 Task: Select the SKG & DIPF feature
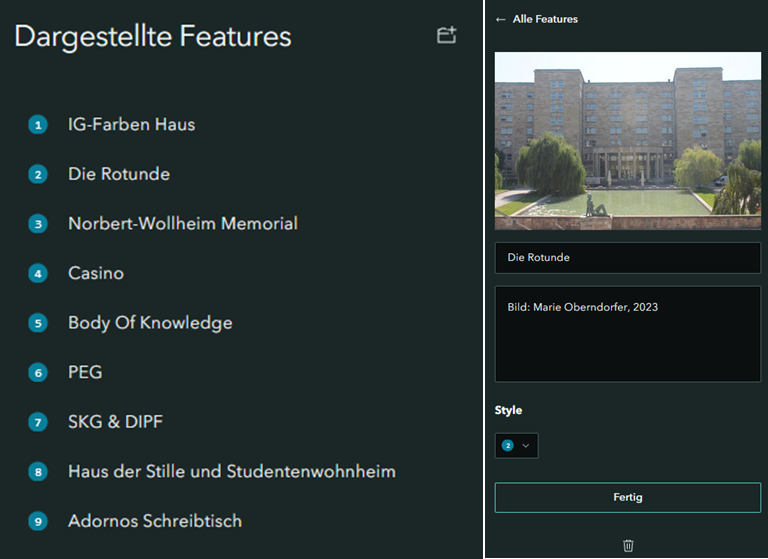pyautogui.click(x=115, y=422)
